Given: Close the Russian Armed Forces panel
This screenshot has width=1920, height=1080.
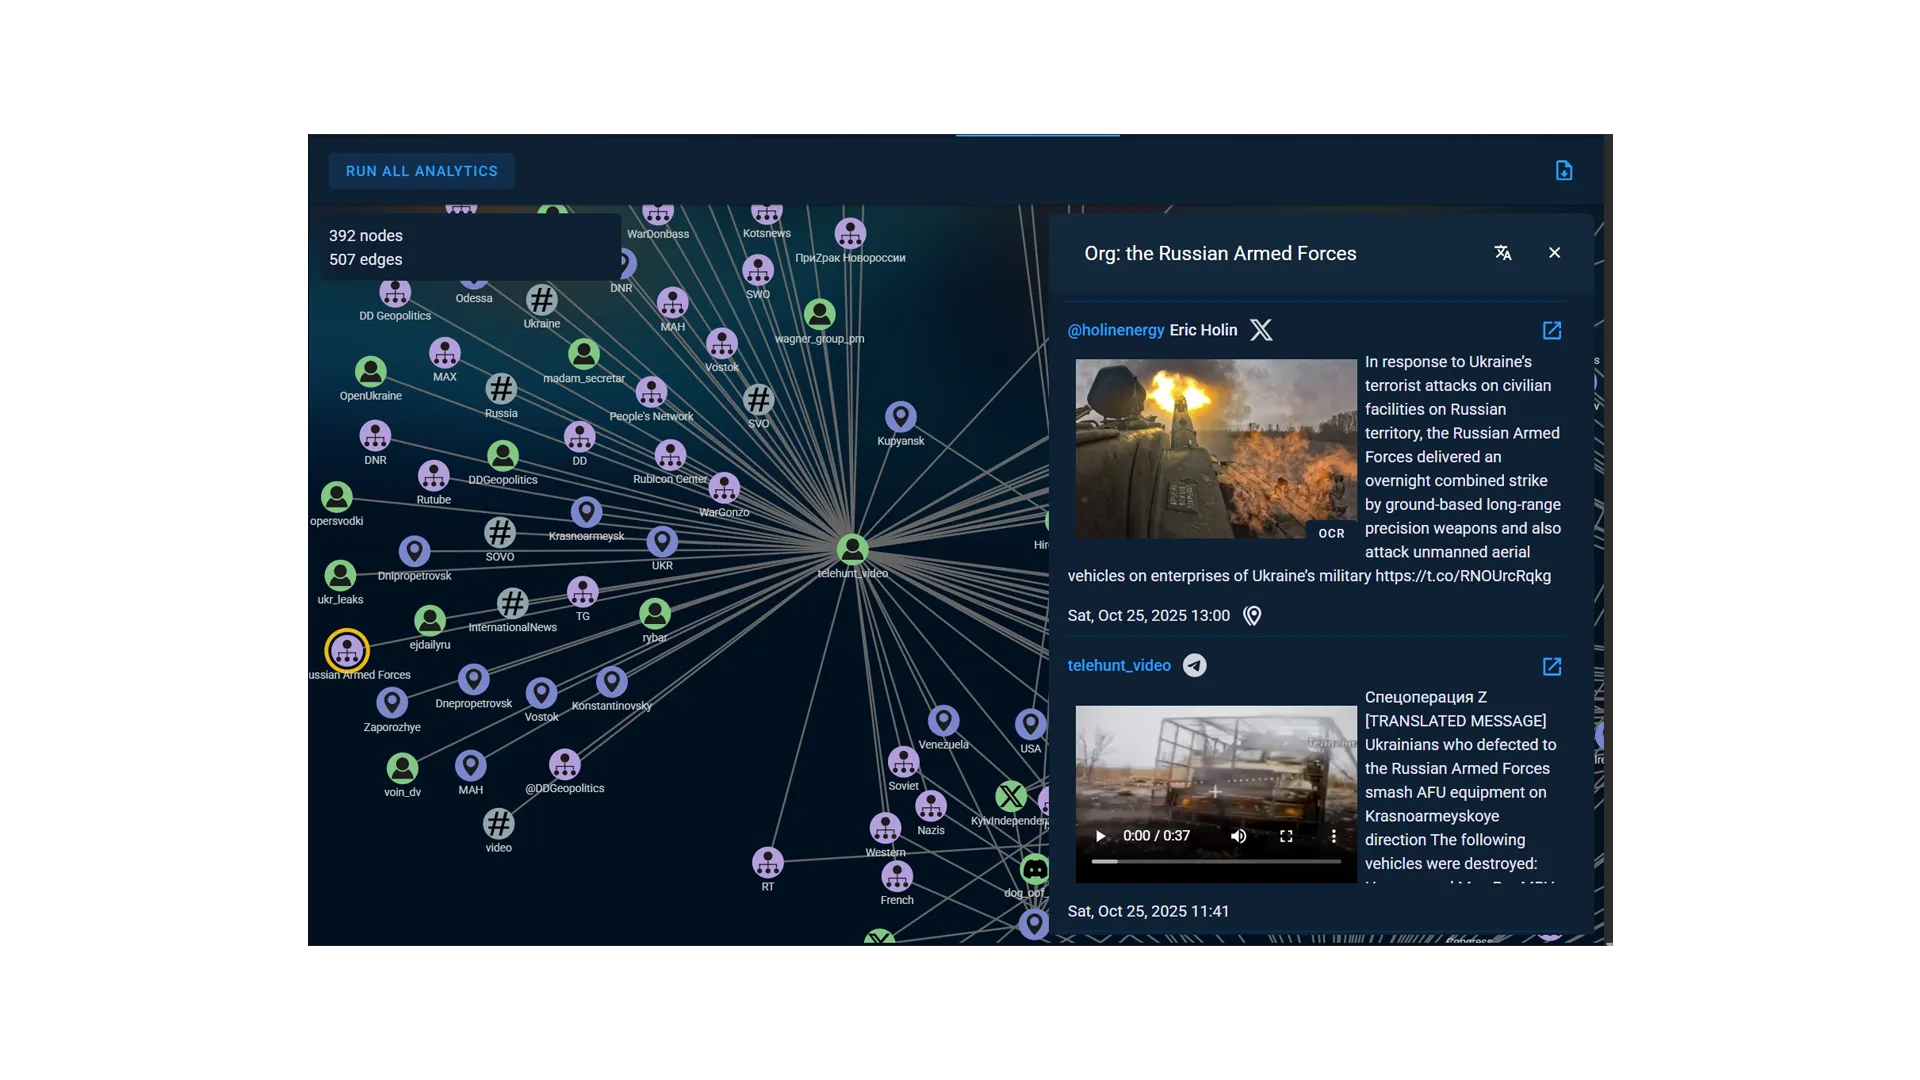Looking at the screenshot, I should click(1554, 253).
